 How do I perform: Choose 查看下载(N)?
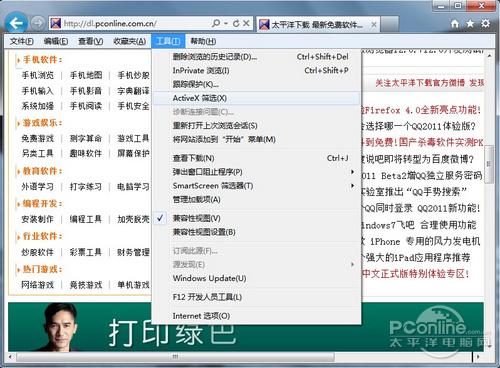pyautogui.click(x=256, y=158)
